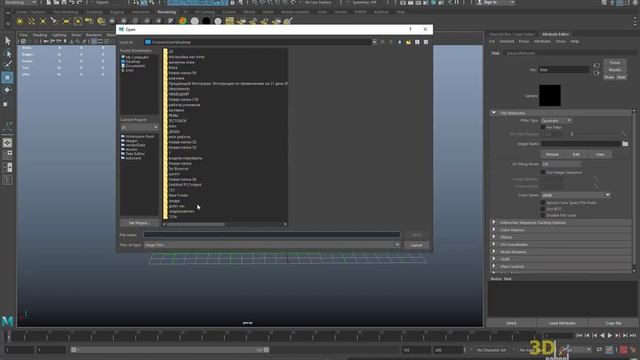
Task: Click the input connection arrow beside file name
Action: 596,66
